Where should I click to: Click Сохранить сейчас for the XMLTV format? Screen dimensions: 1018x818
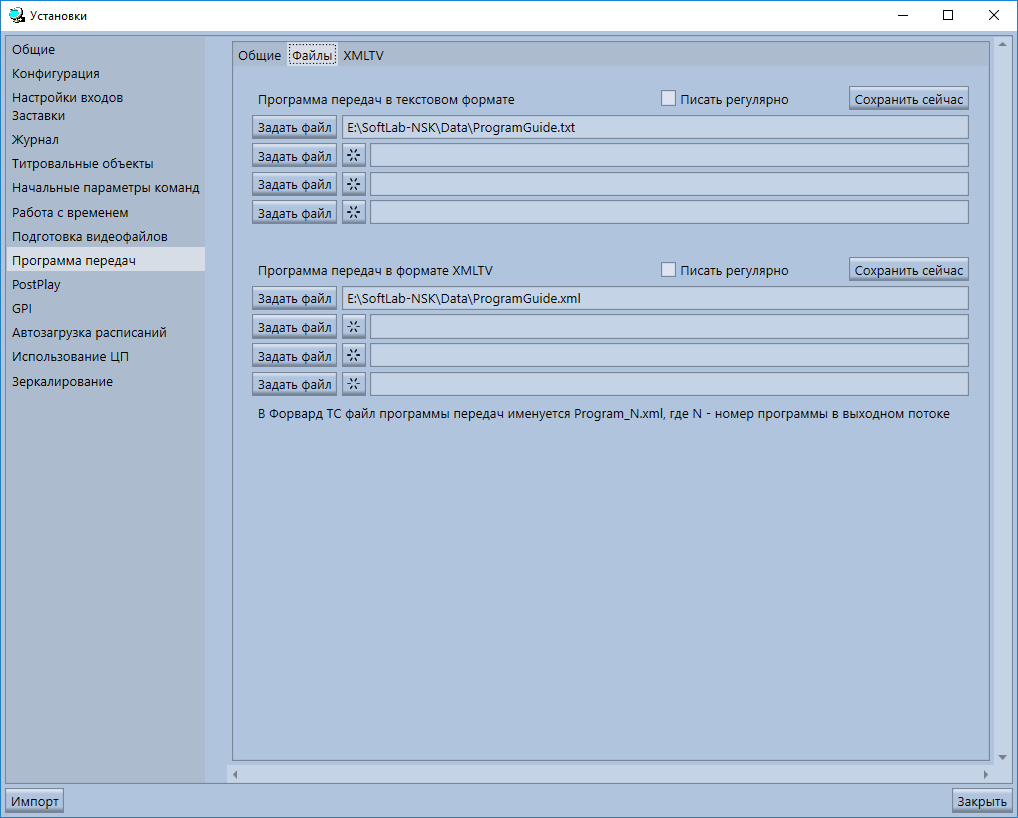[908, 270]
